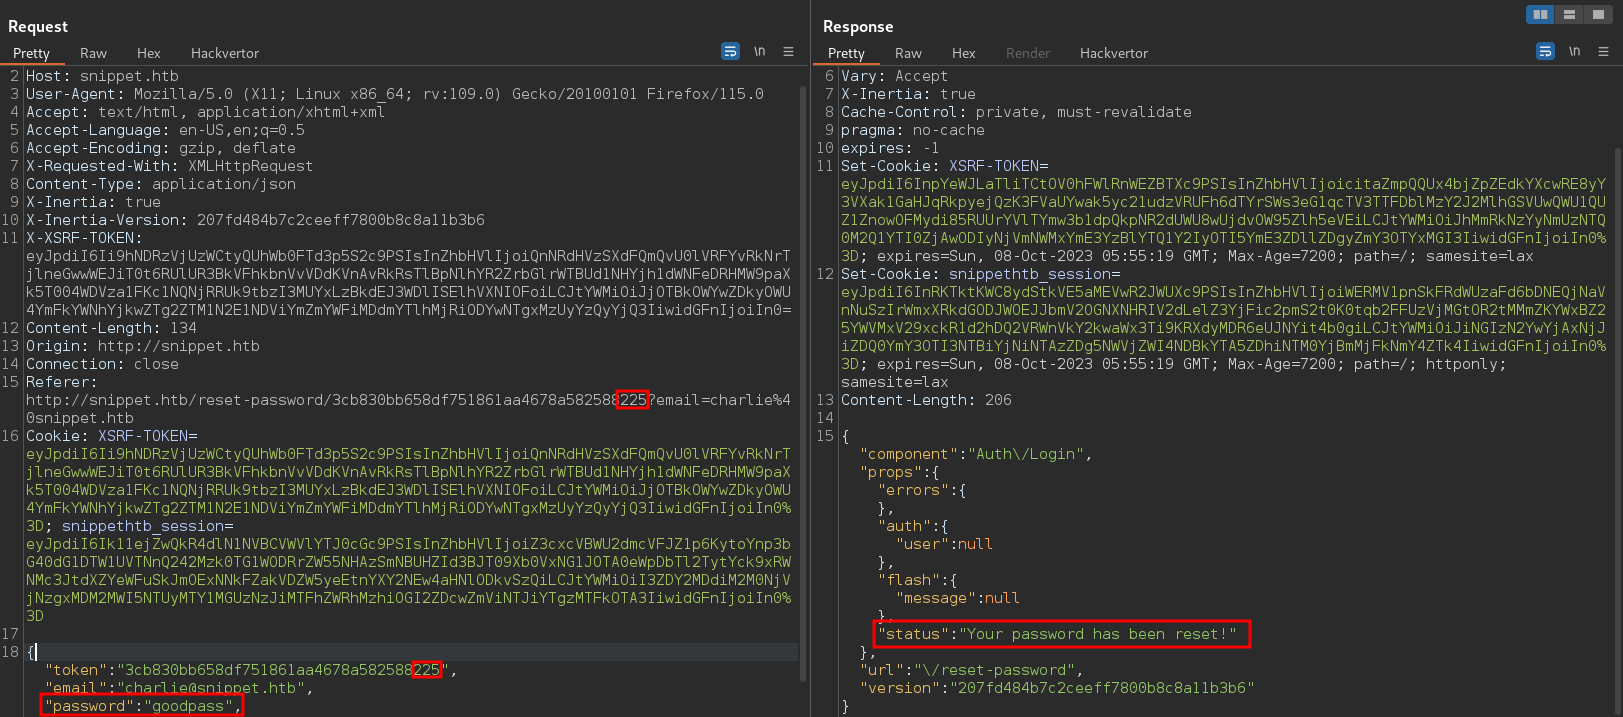Click the User-Agent Mozilla/5.0 header line
The image size is (1623, 717).
(x=395, y=94)
